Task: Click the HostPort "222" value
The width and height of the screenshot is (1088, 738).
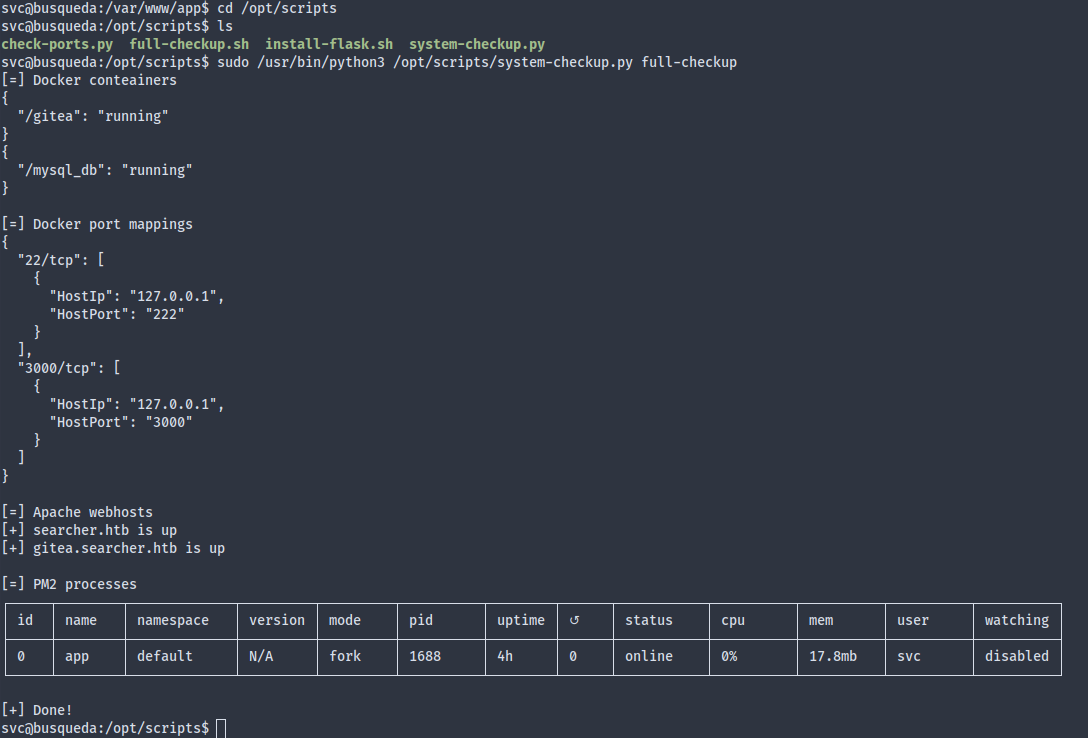Action: coord(165,314)
